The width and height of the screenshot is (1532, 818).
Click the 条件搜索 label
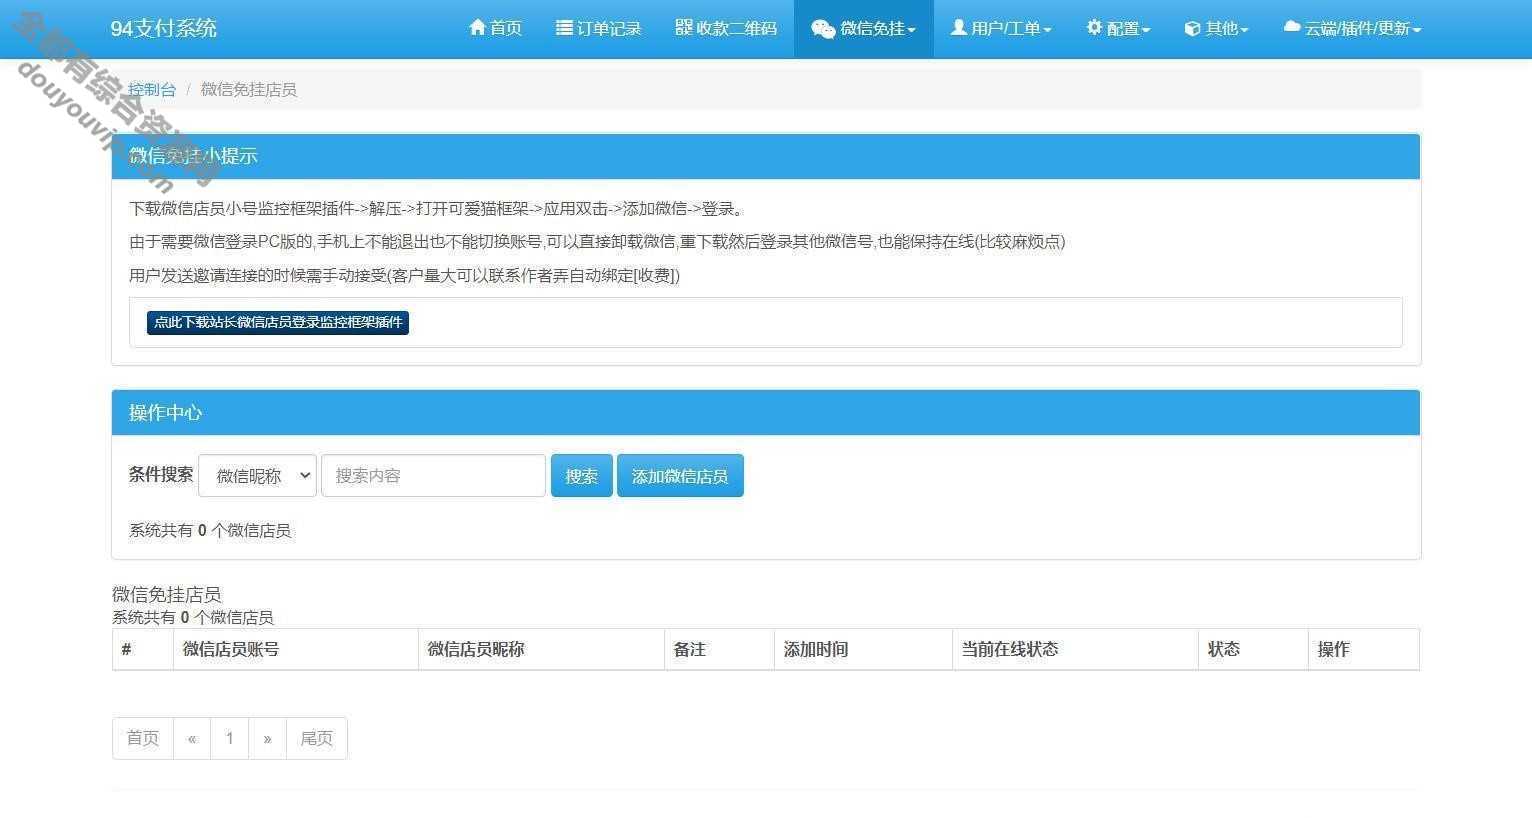click(161, 475)
